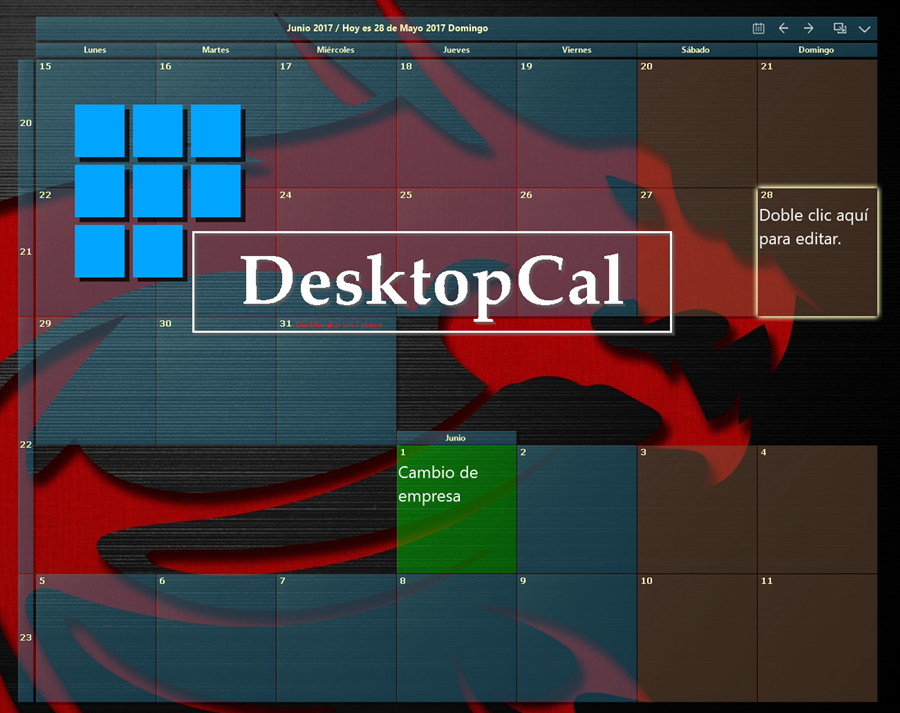Click the Junio month label above June 1
This screenshot has width=900, height=713.
tap(456, 437)
